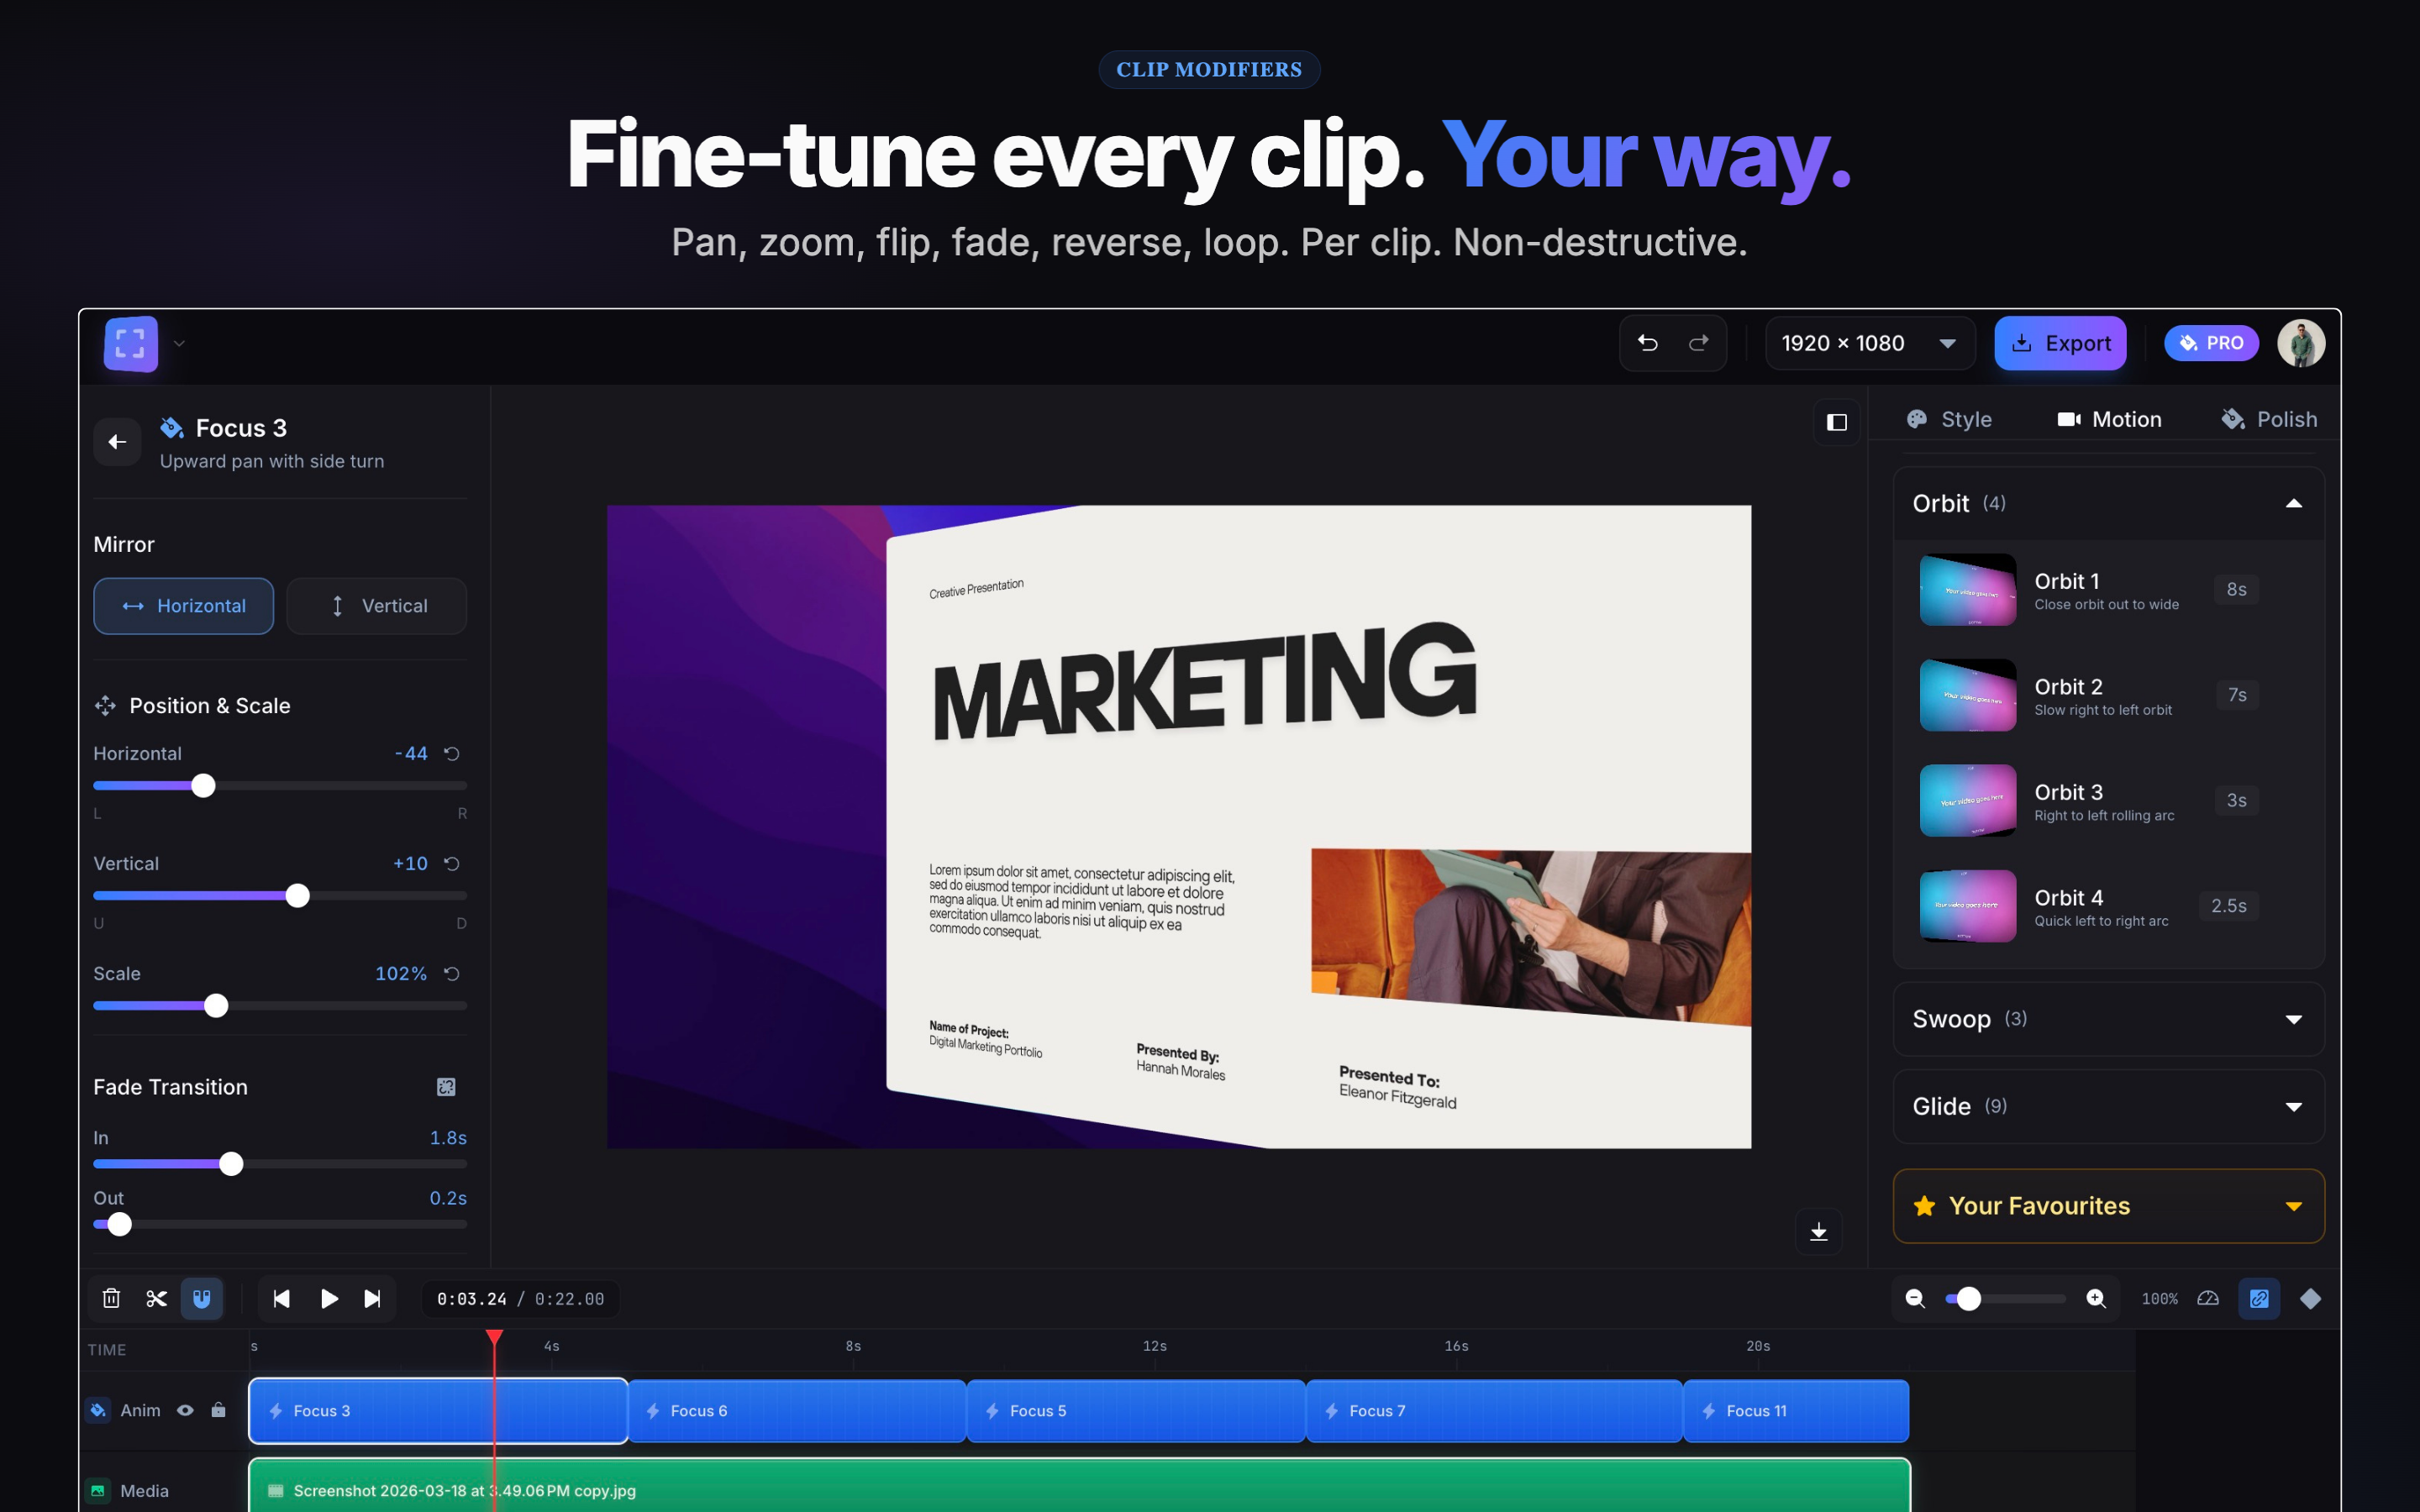This screenshot has height=1512, width=2420.
Task: Play the timeline
Action: point(328,1299)
